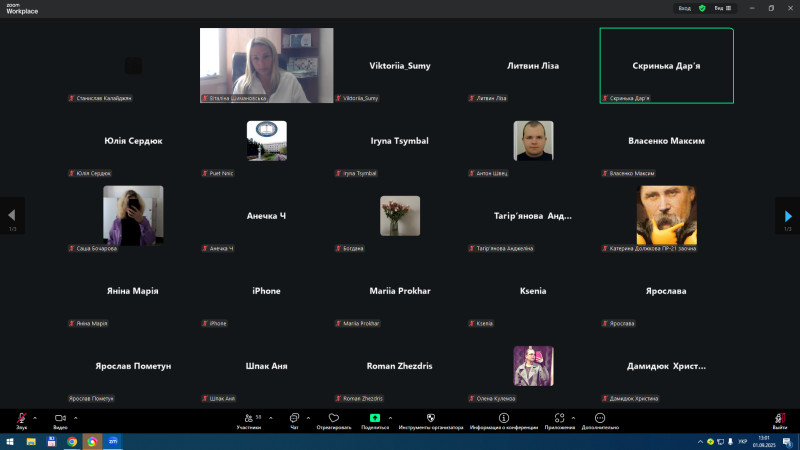The width and height of the screenshot is (800, 450).
Task: Open Информация о конференции meeting info
Action: pos(505,418)
